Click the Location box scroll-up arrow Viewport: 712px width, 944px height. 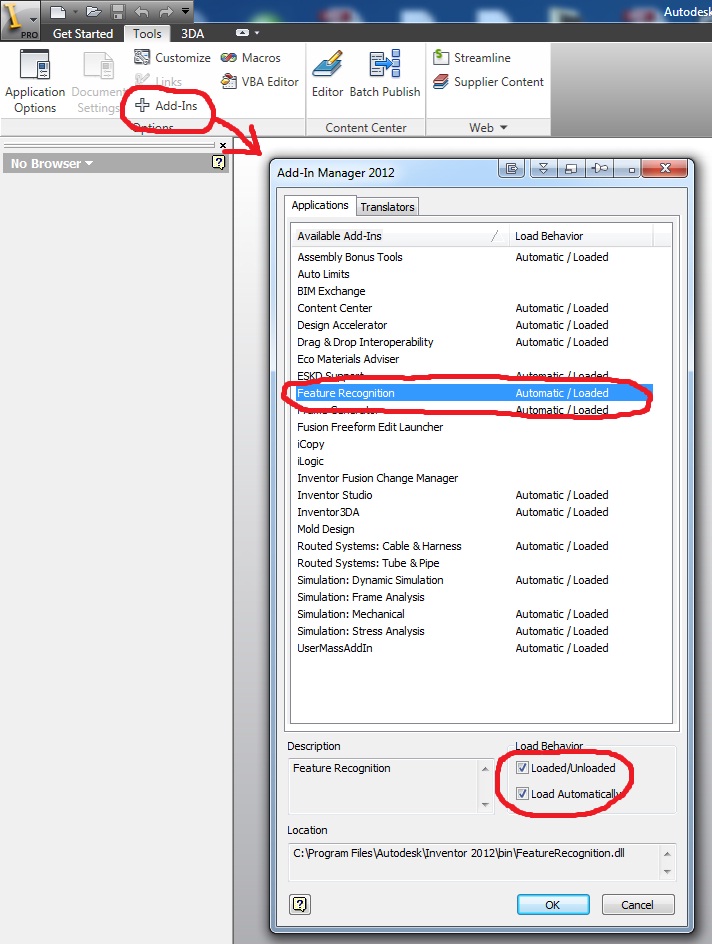(667, 854)
